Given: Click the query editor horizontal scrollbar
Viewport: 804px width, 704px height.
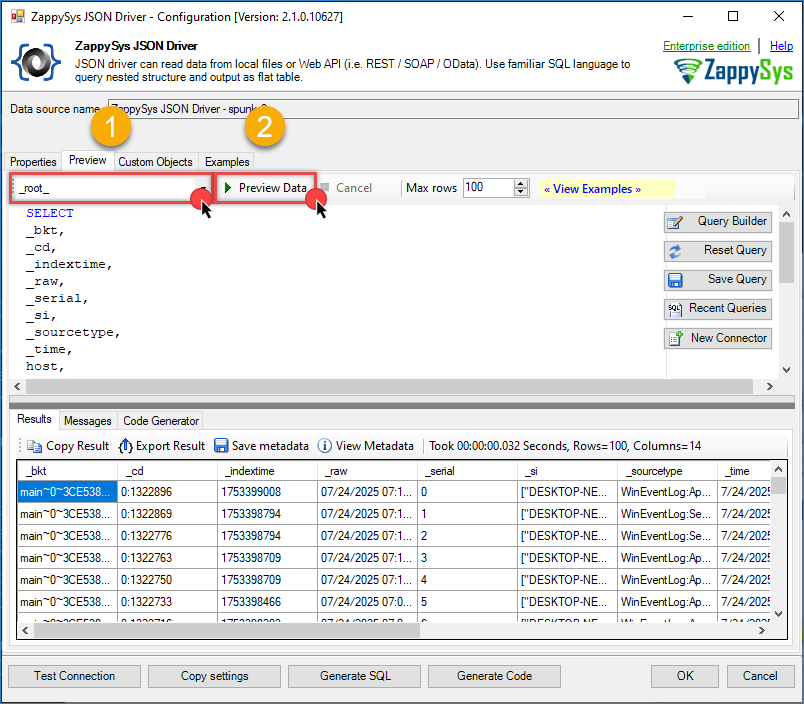Looking at the screenshot, I should [x=389, y=387].
